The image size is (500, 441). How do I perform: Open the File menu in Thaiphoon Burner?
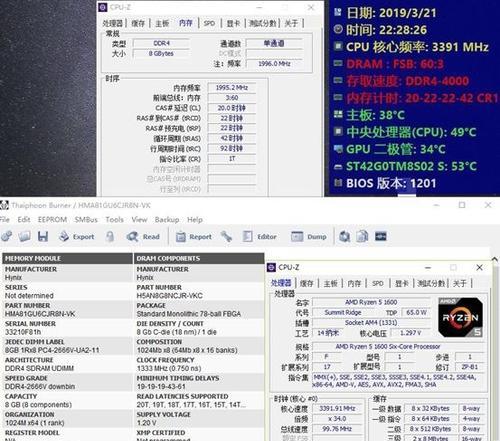tap(4, 220)
